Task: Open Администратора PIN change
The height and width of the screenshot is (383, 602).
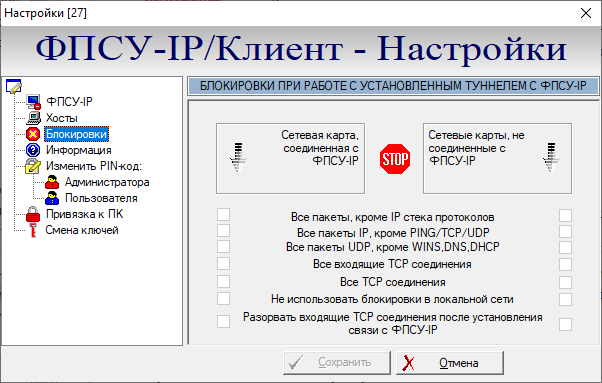Action: [107, 182]
